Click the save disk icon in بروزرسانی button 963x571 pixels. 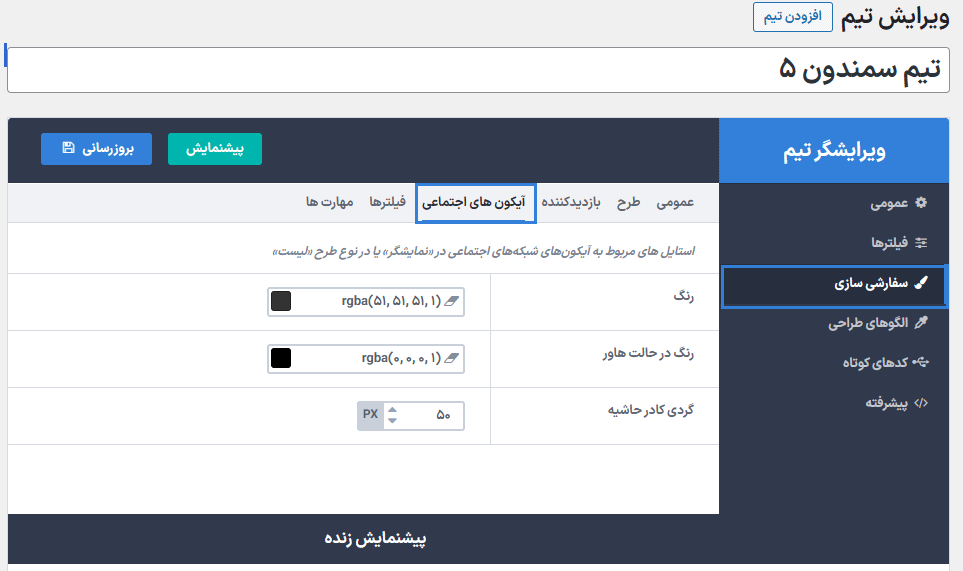68,148
